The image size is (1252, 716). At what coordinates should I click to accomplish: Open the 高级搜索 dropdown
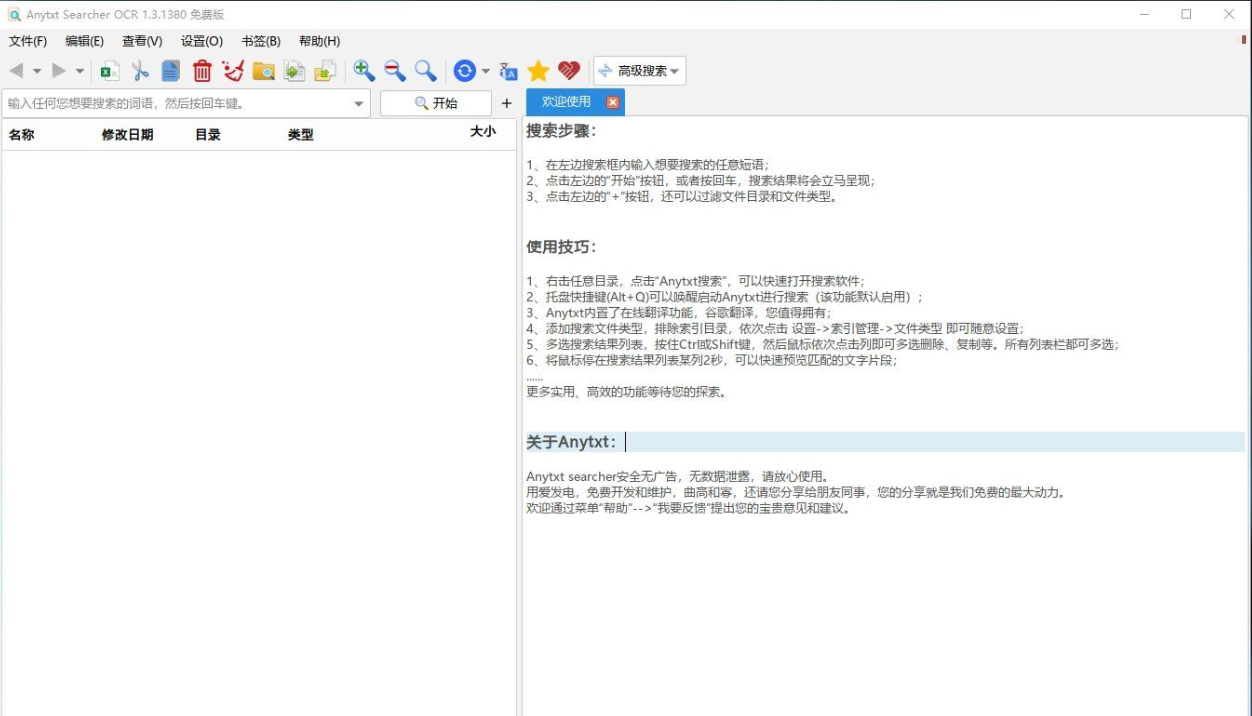(640, 71)
